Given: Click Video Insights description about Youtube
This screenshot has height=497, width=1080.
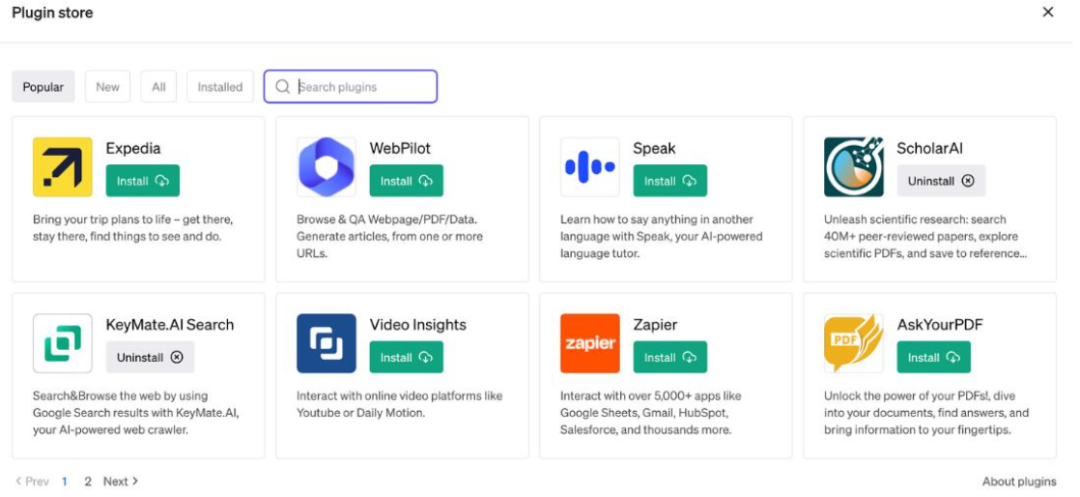Looking at the screenshot, I should 399,404.
